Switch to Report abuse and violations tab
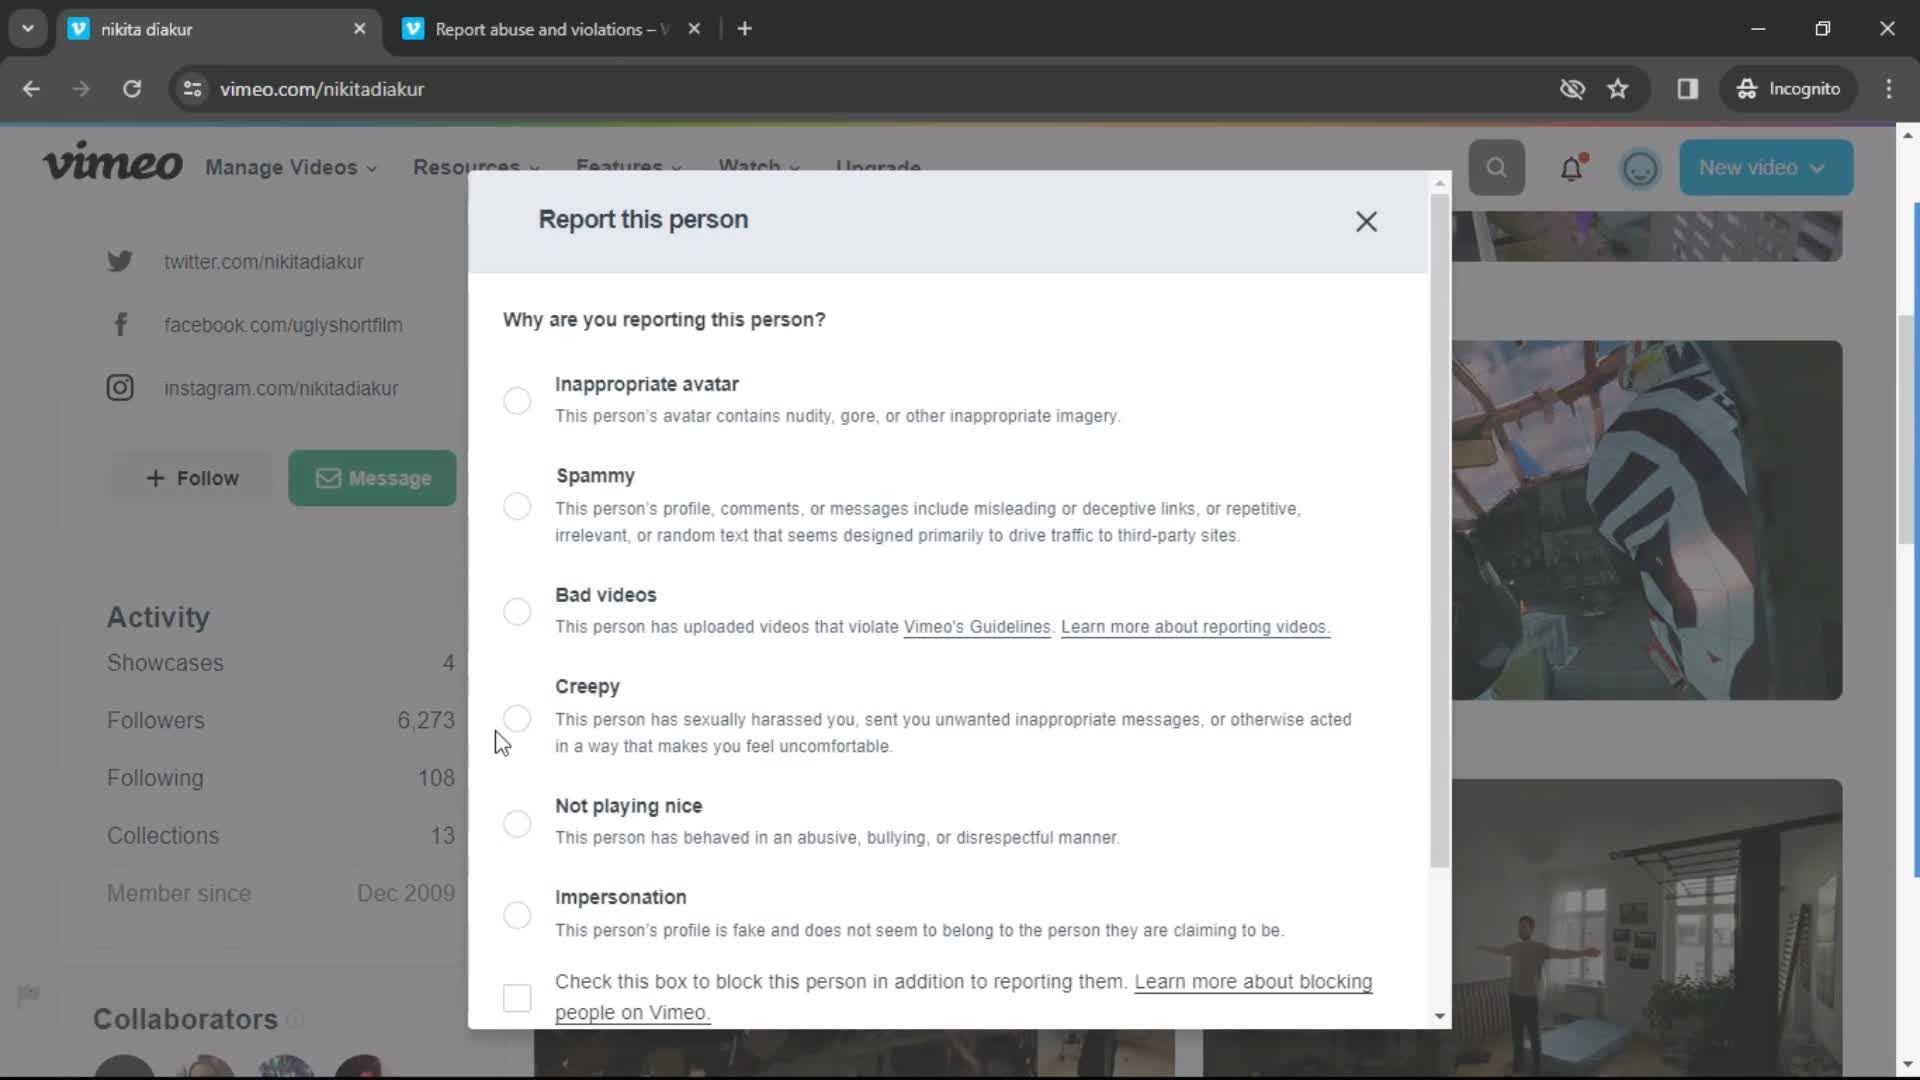Viewport: 1920px width, 1080px height. coord(554,29)
